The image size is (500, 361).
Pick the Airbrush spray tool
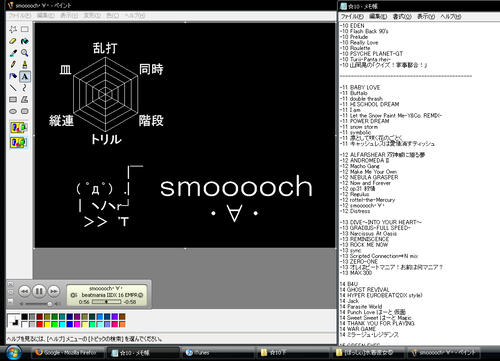pyautogui.click(x=13, y=76)
